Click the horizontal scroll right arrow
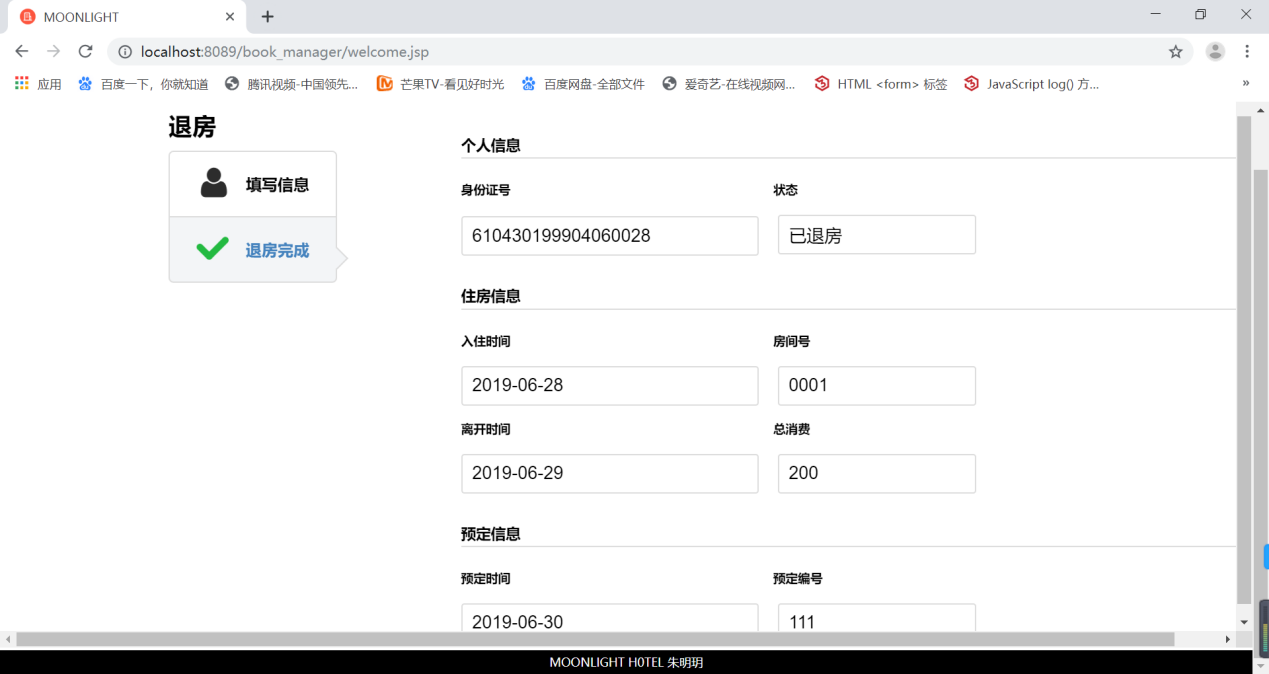The image size is (1269, 674). [x=1228, y=639]
